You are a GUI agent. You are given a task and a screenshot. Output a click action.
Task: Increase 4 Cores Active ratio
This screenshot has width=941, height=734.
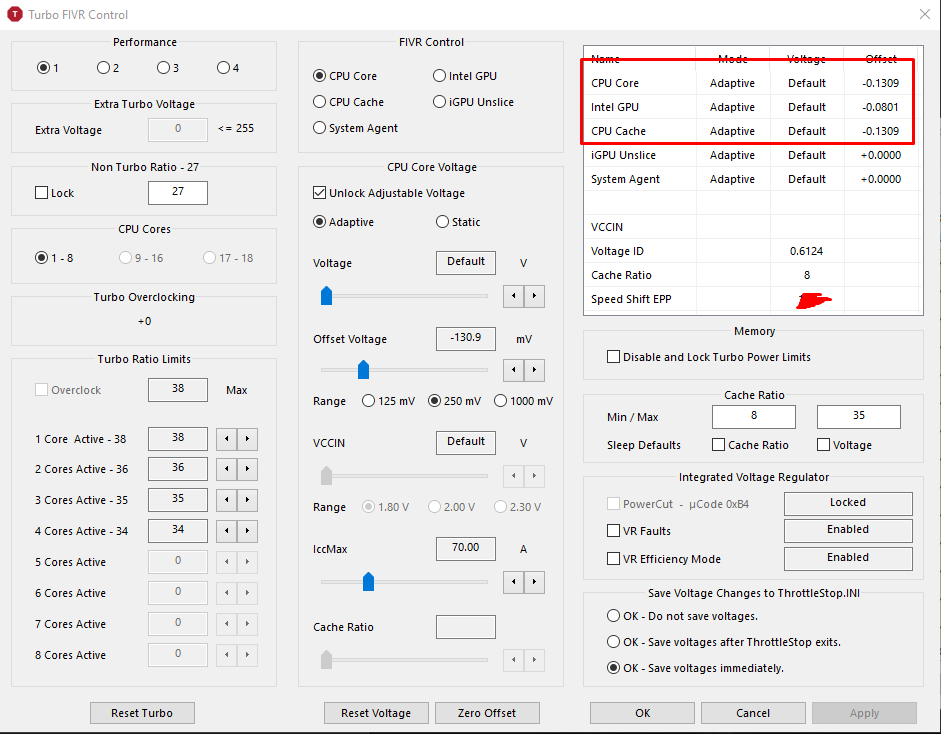coord(247,531)
